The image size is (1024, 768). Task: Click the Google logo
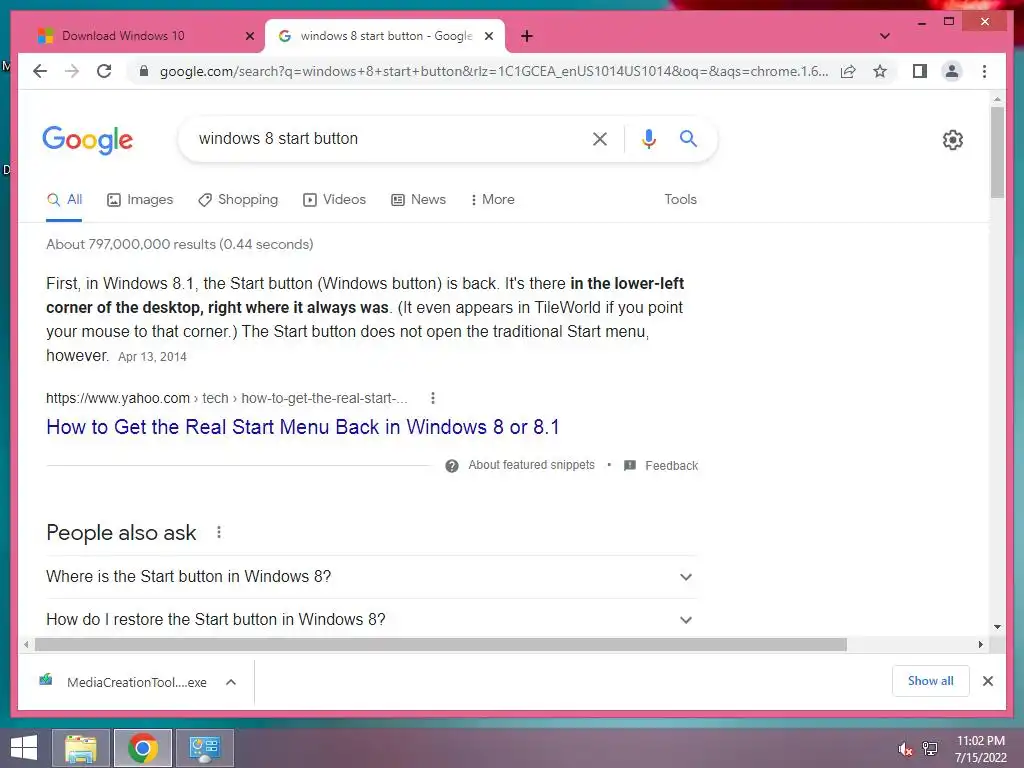point(88,139)
